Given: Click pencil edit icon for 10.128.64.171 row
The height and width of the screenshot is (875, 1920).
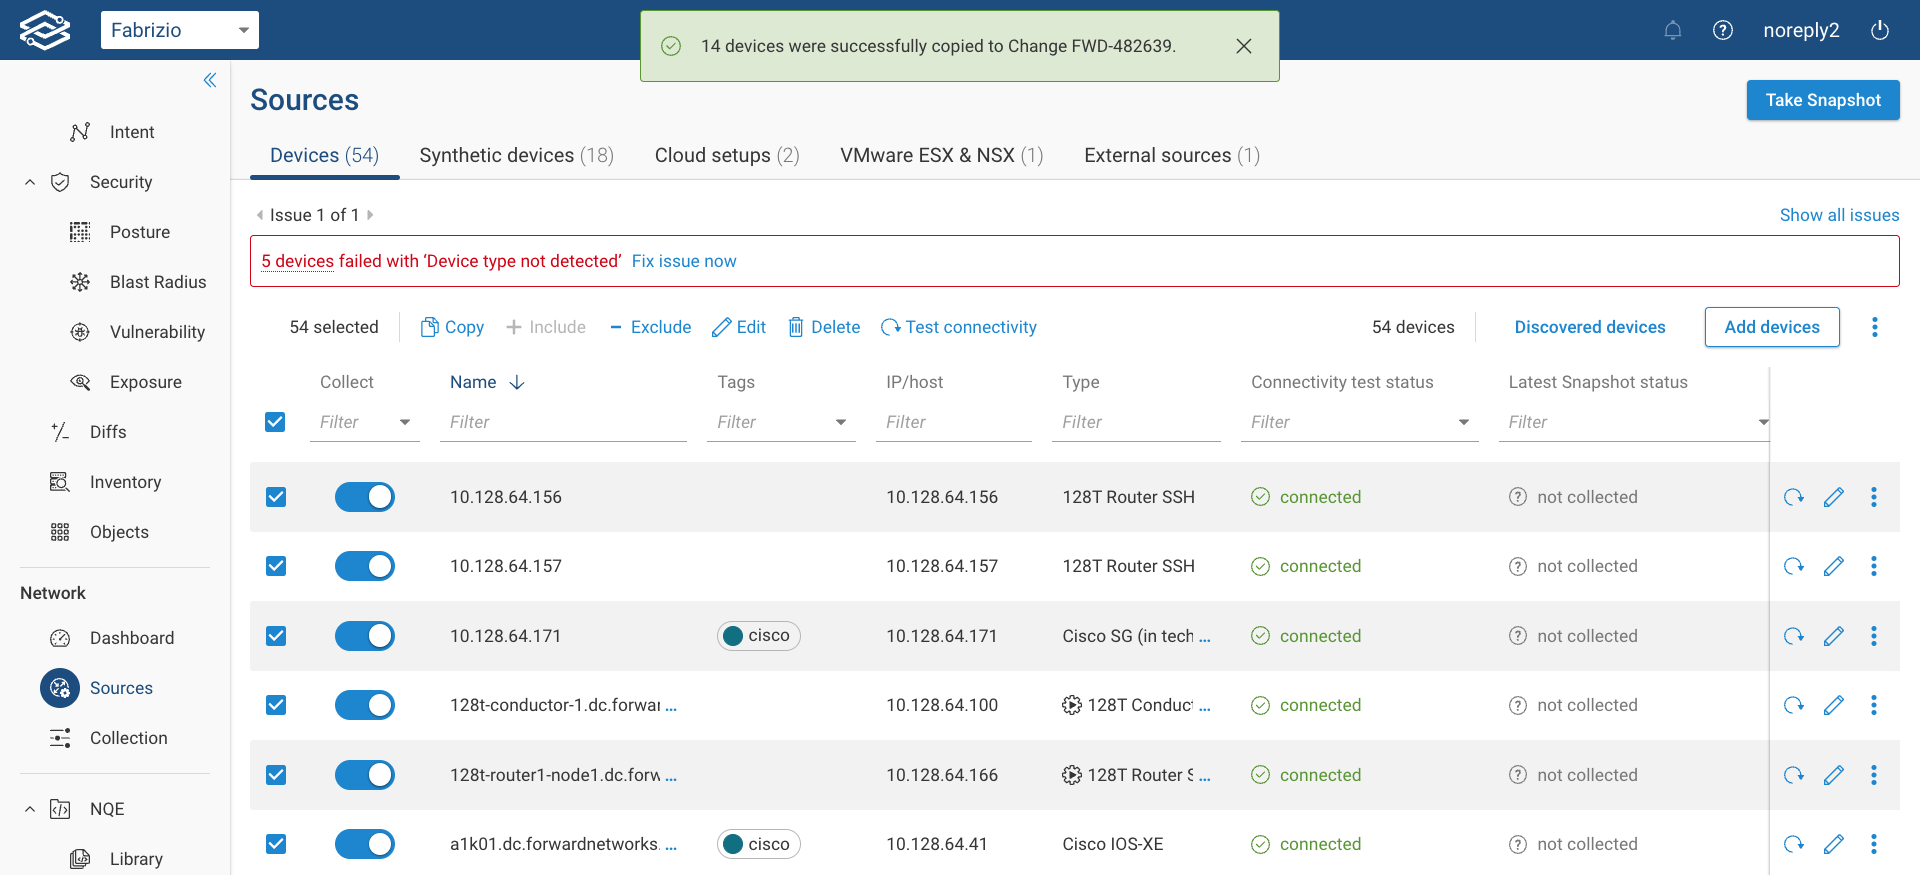Looking at the screenshot, I should tap(1833, 636).
